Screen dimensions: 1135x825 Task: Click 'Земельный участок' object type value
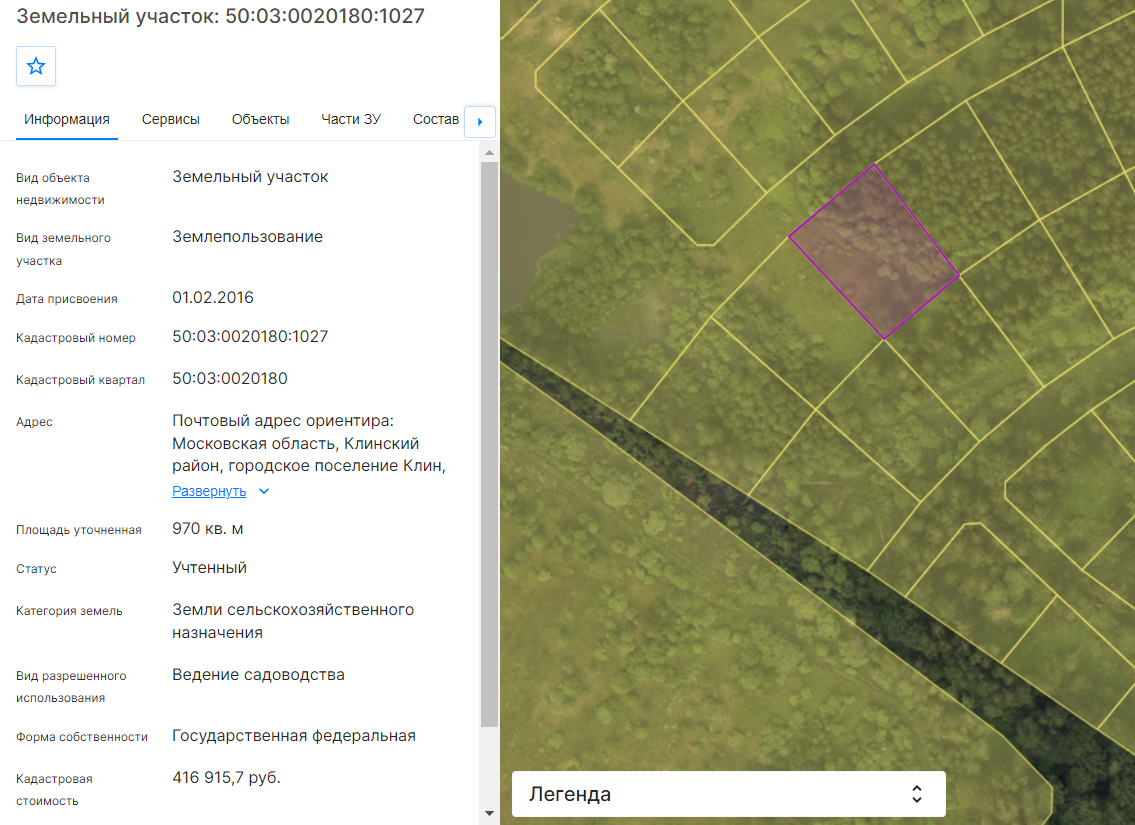[x=250, y=177]
